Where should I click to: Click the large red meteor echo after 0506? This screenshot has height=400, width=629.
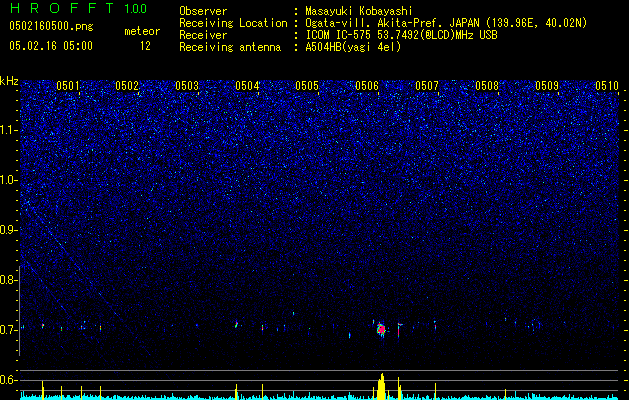[x=381, y=329]
